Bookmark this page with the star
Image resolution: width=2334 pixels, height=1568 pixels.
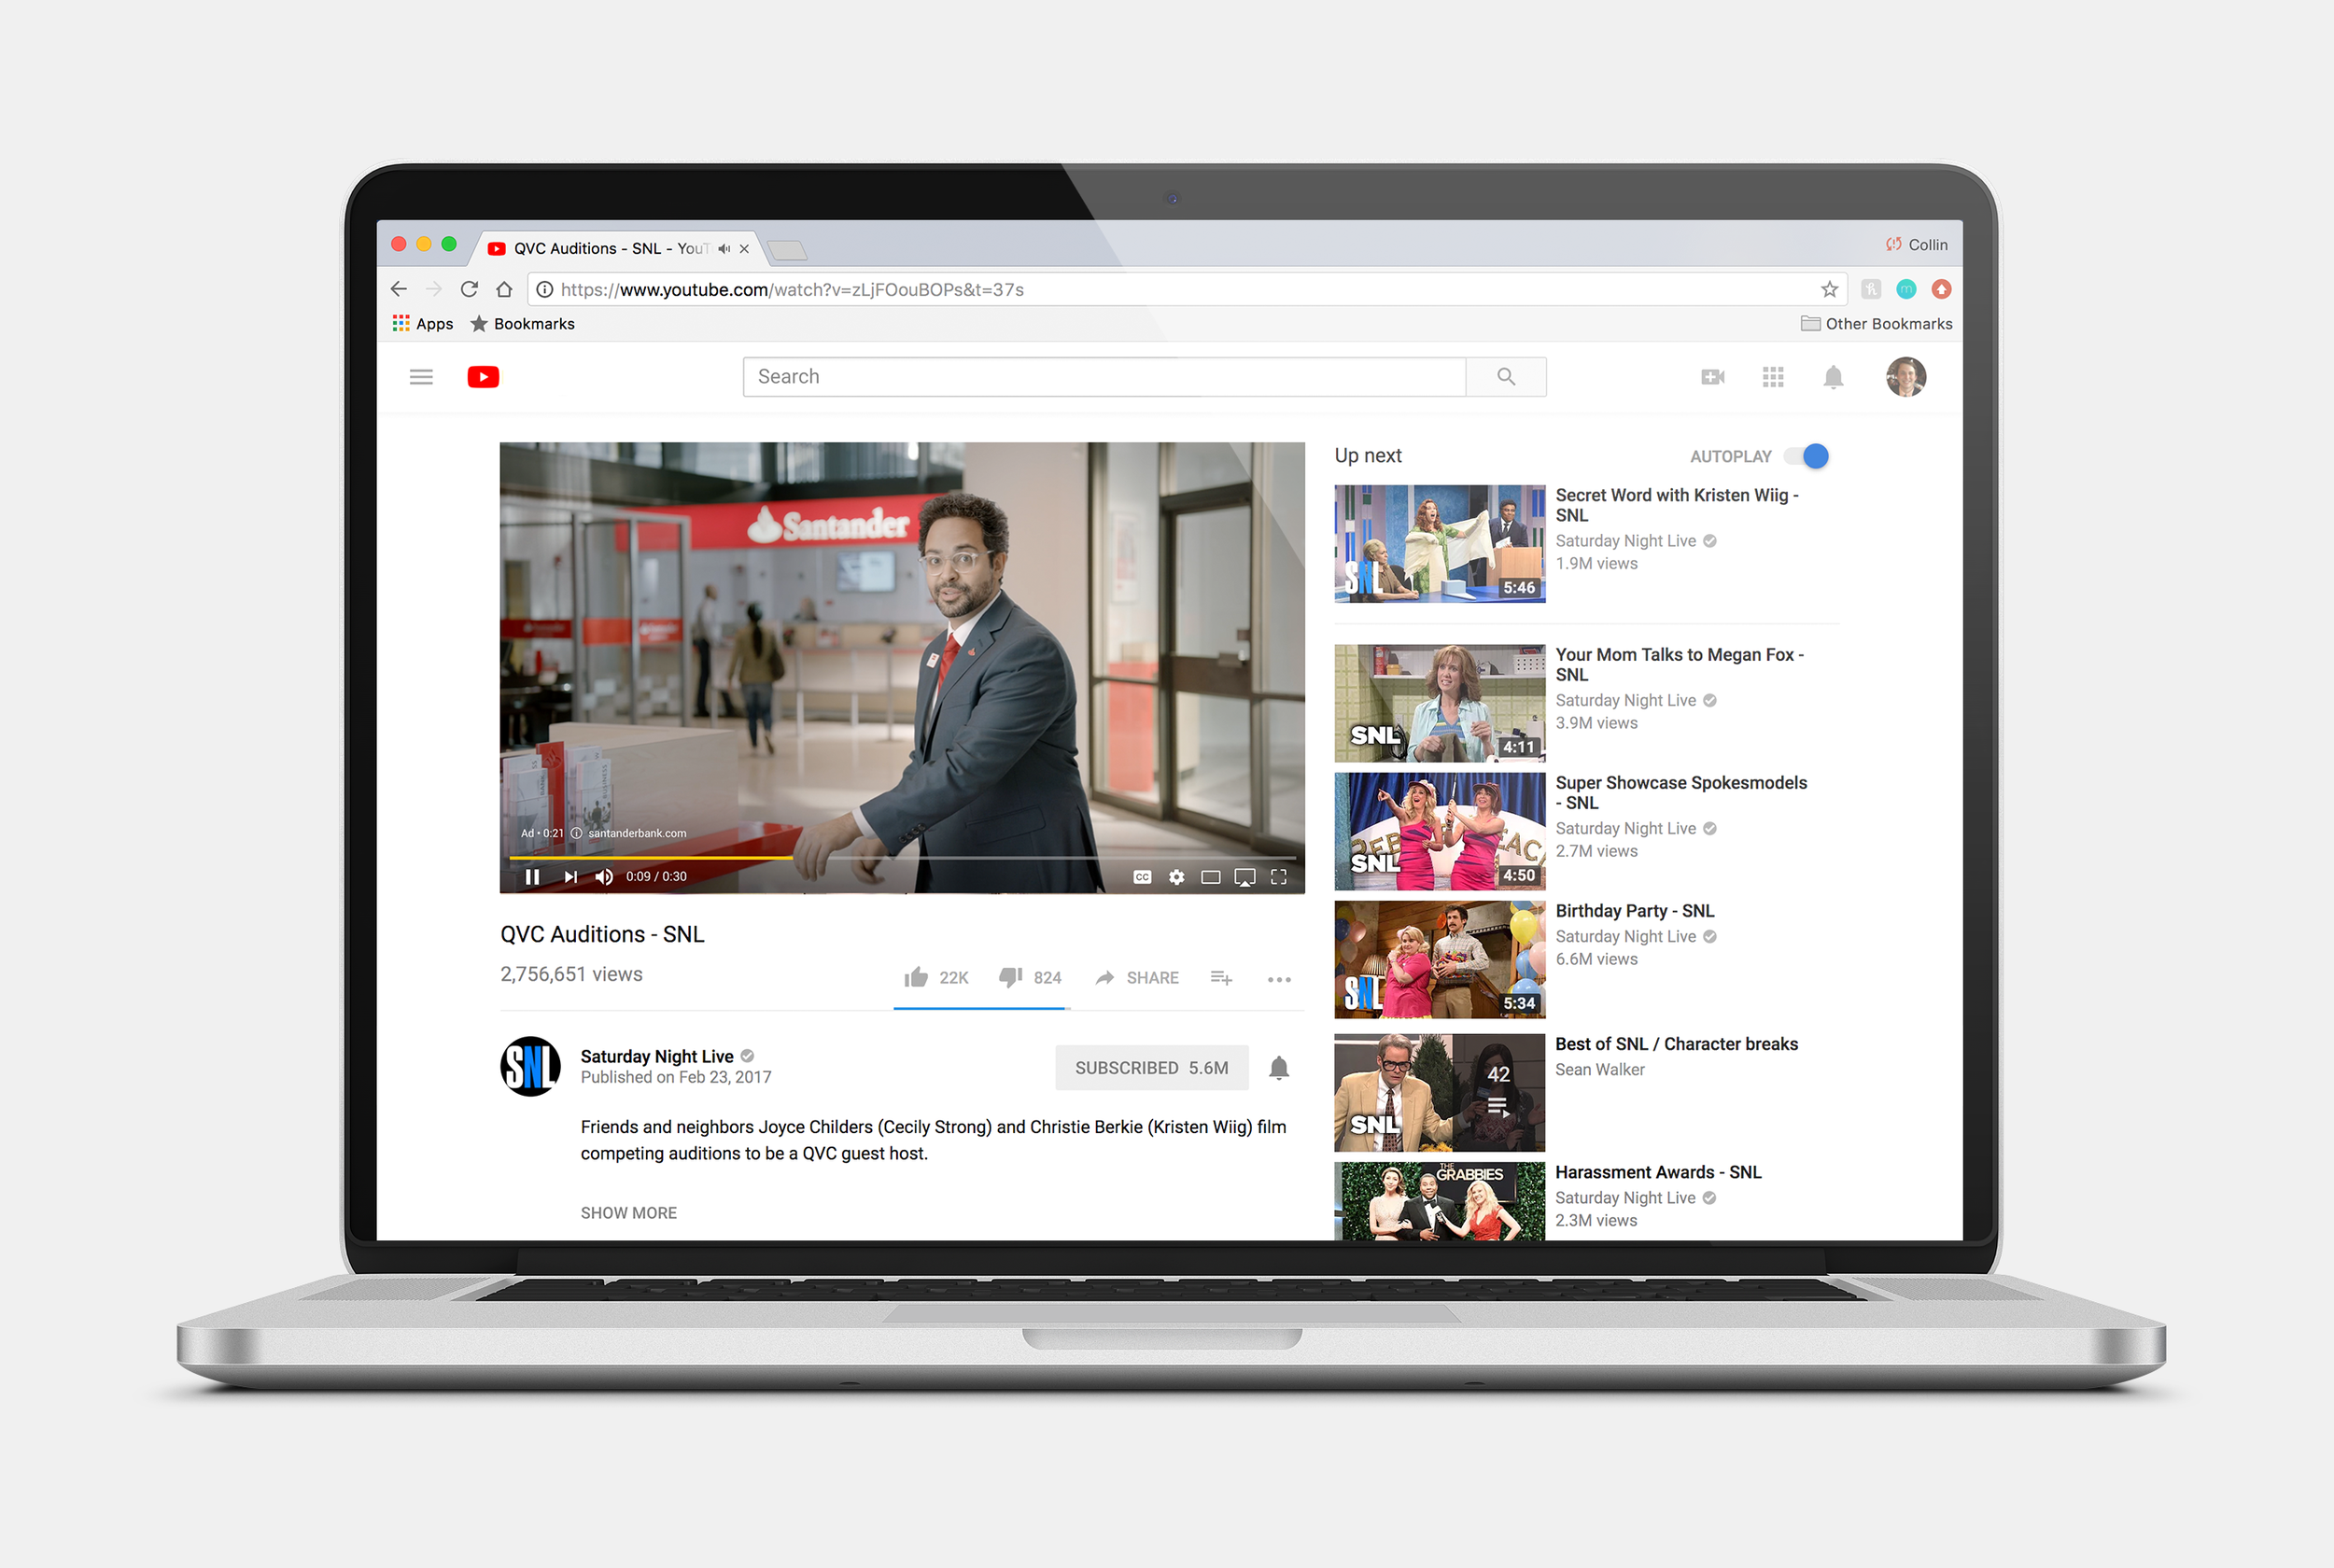[x=1829, y=289]
